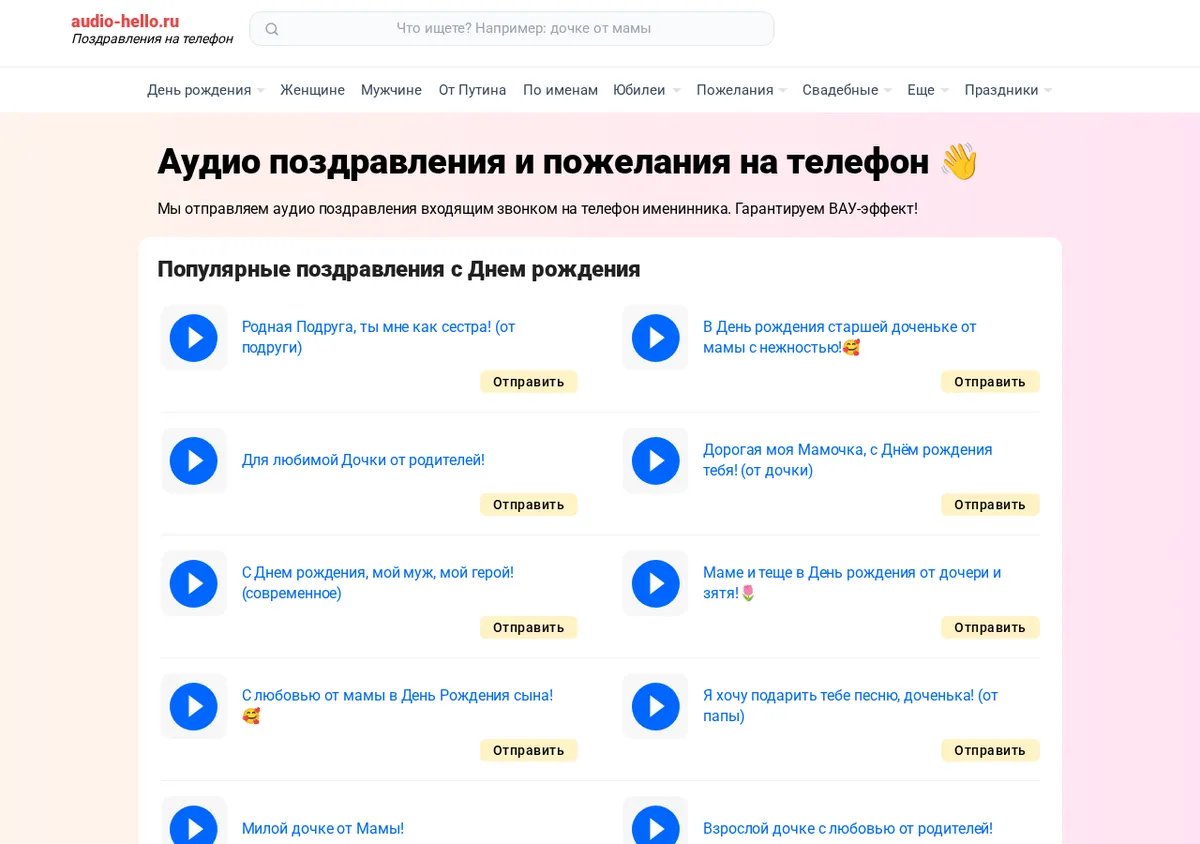This screenshot has height=844, width=1200.
Task: Expand the Праздники dropdown menu
Action: point(1008,90)
